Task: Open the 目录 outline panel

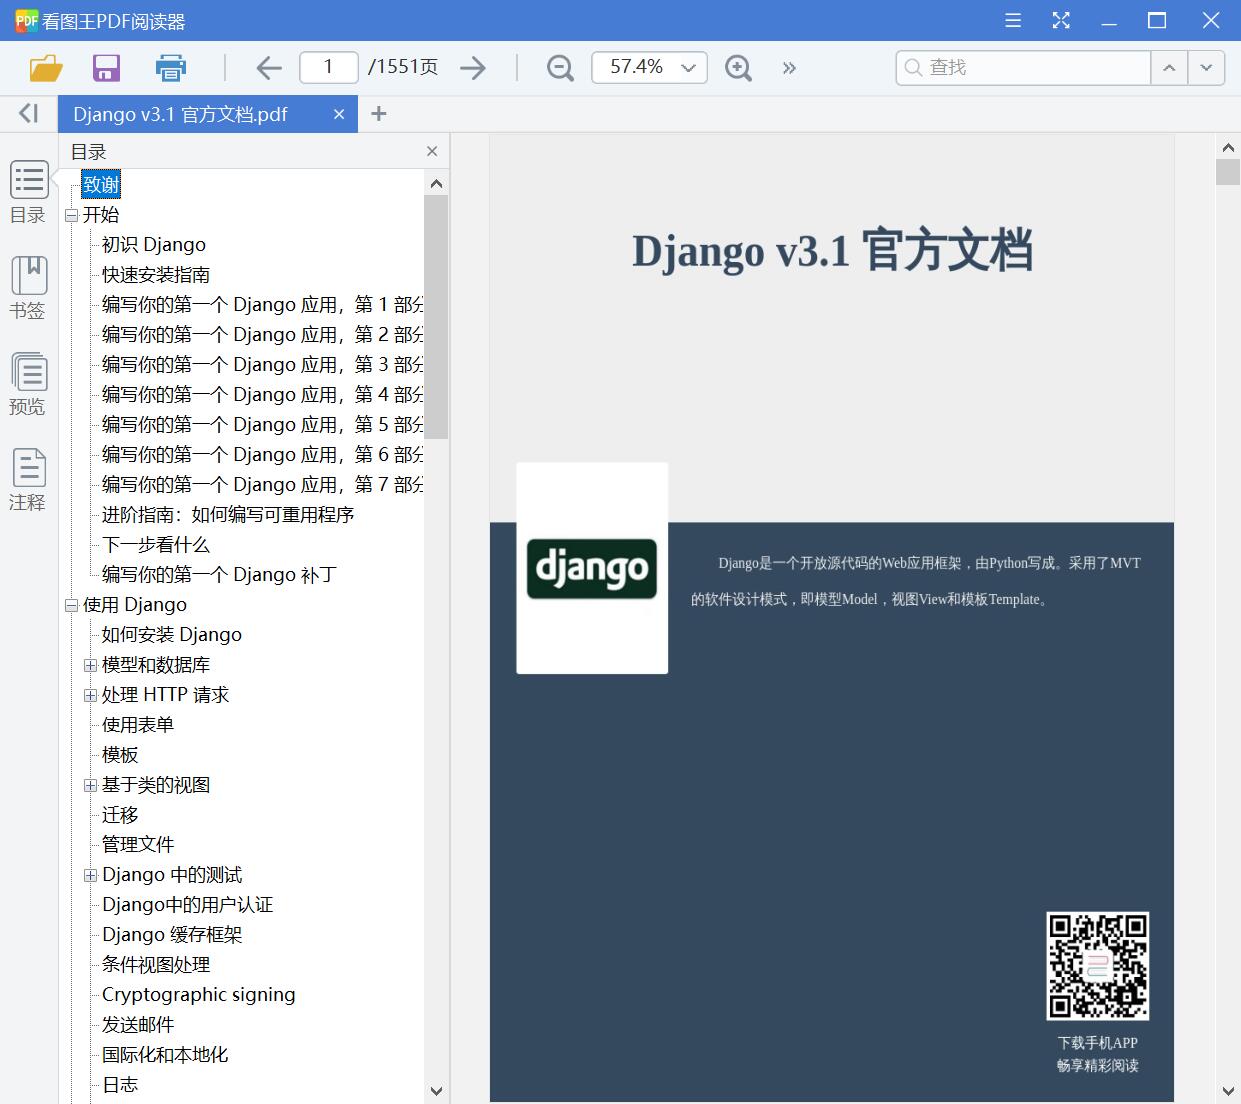Action: 29,193
